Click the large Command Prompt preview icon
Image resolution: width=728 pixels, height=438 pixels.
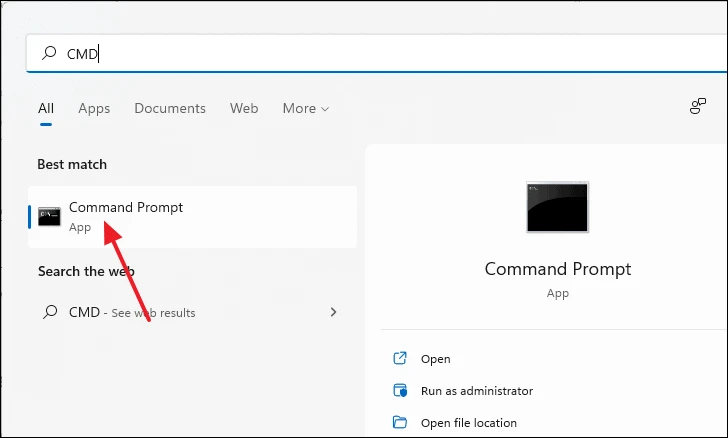(x=557, y=207)
